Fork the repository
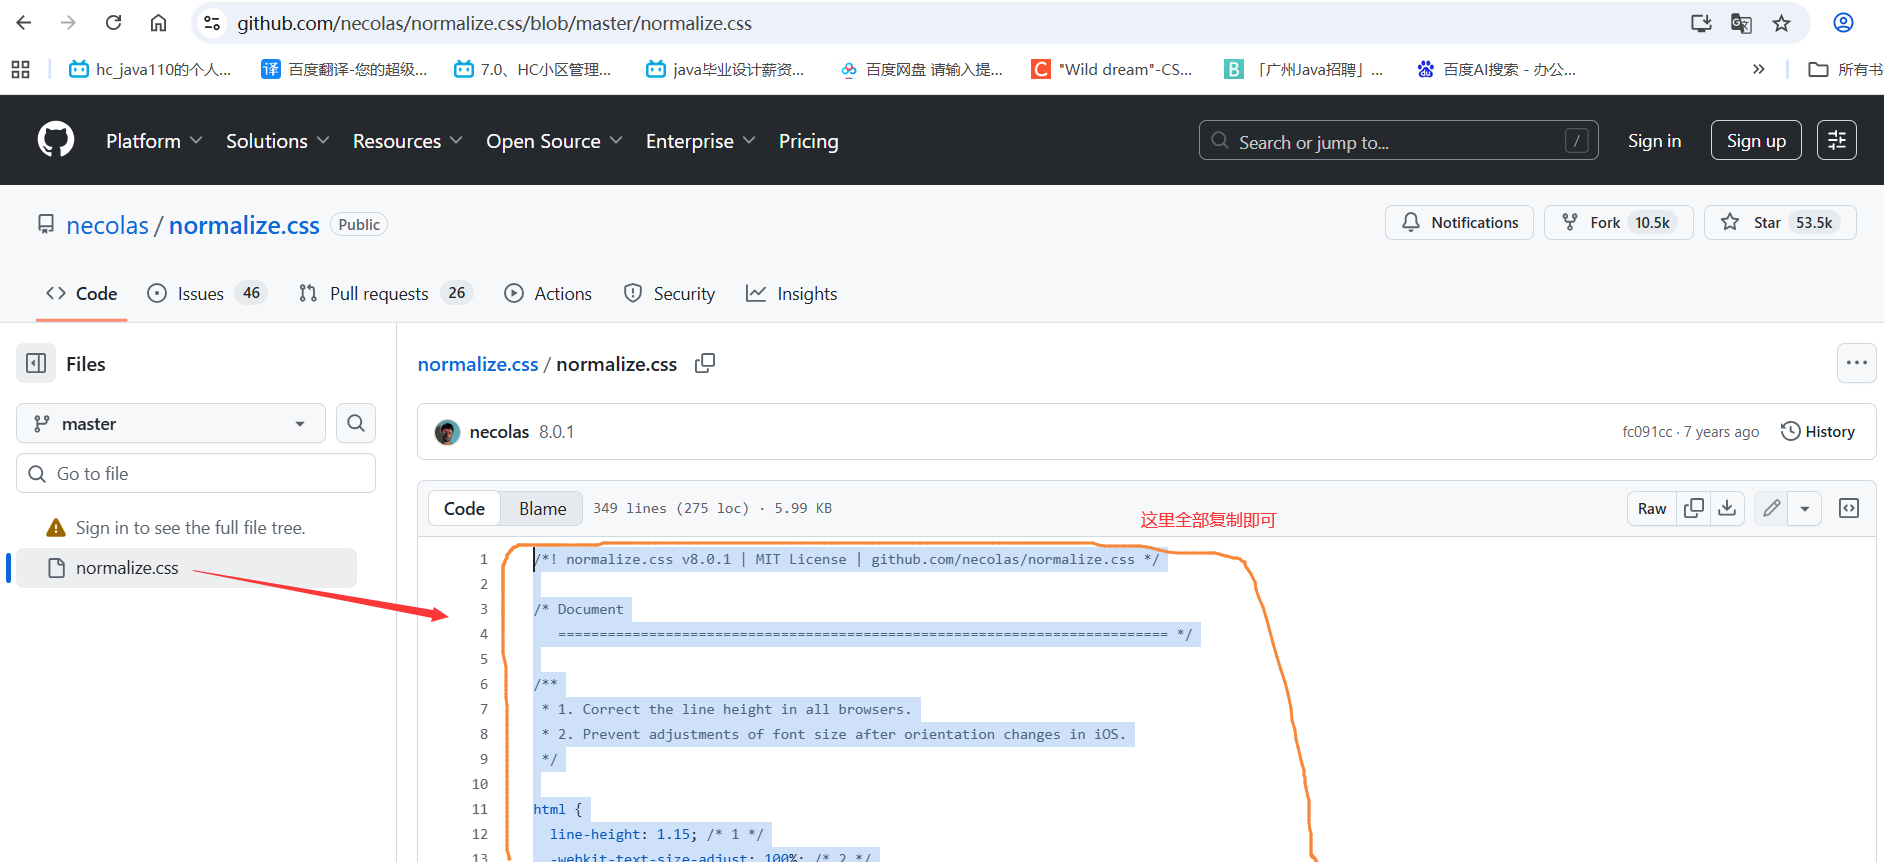 (1618, 222)
